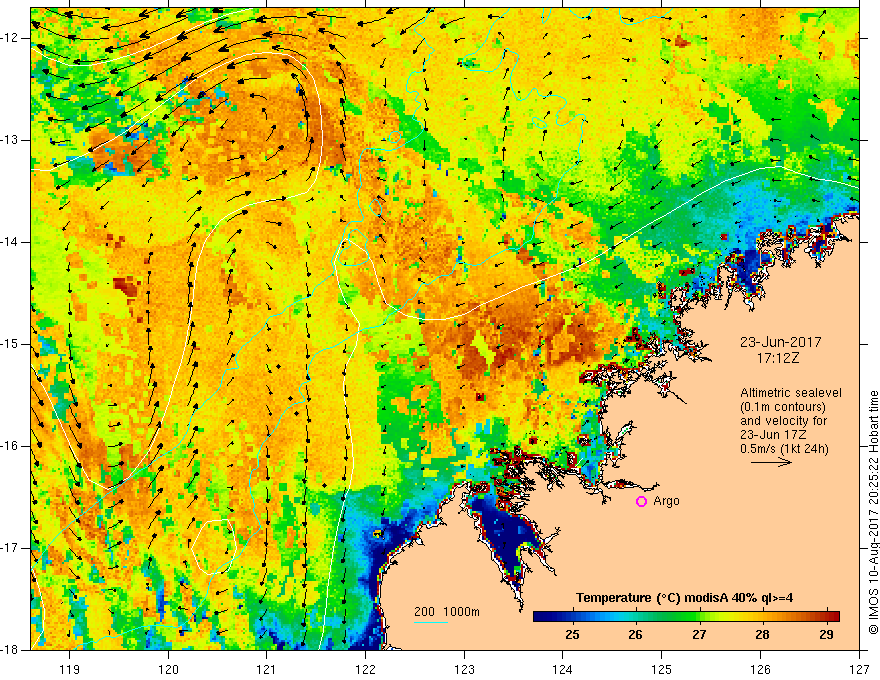The height and width of the screenshot is (680, 880).
Task: Click the latitude axis label '-15'
Action: [x=10, y=344]
